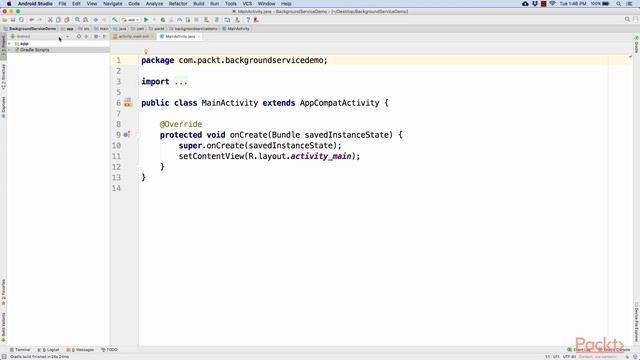
Task: Click the Run app green play icon
Action: pyautogui.click(x=146, y=20)
